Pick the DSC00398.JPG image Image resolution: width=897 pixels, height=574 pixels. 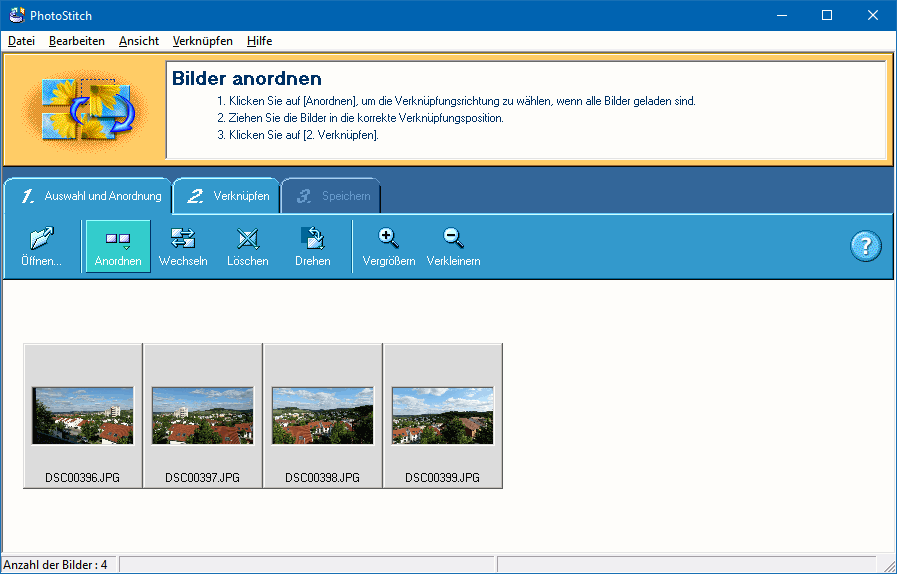323,416
